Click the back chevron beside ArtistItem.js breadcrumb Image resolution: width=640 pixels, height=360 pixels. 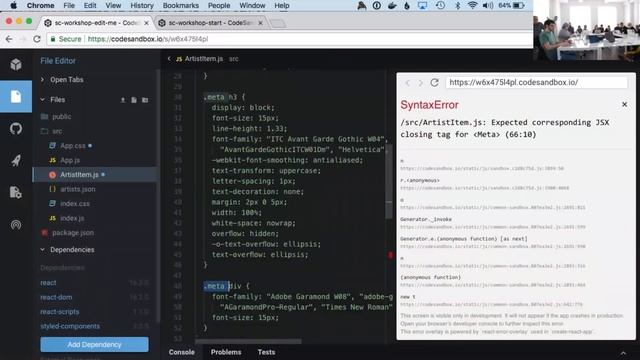click(169, 59)
